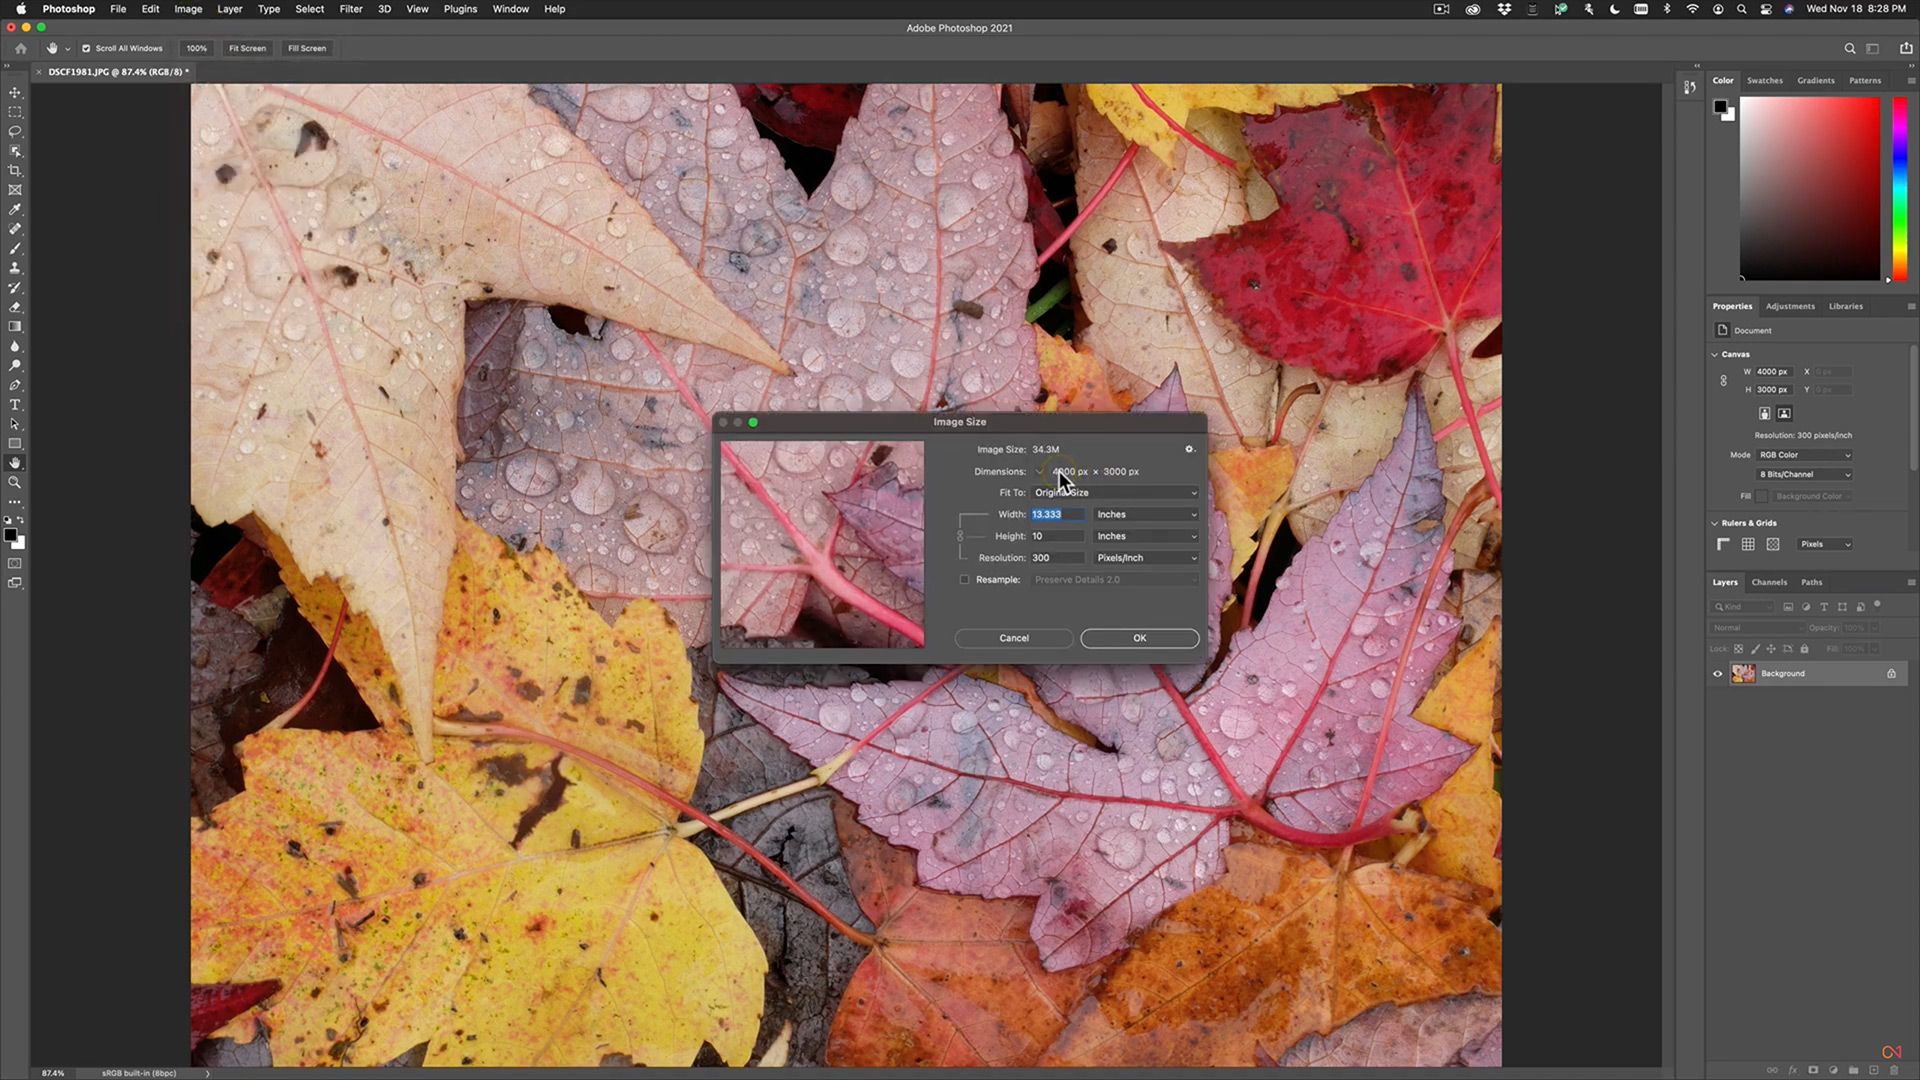Select the Move tool

[x=15, y=92]
